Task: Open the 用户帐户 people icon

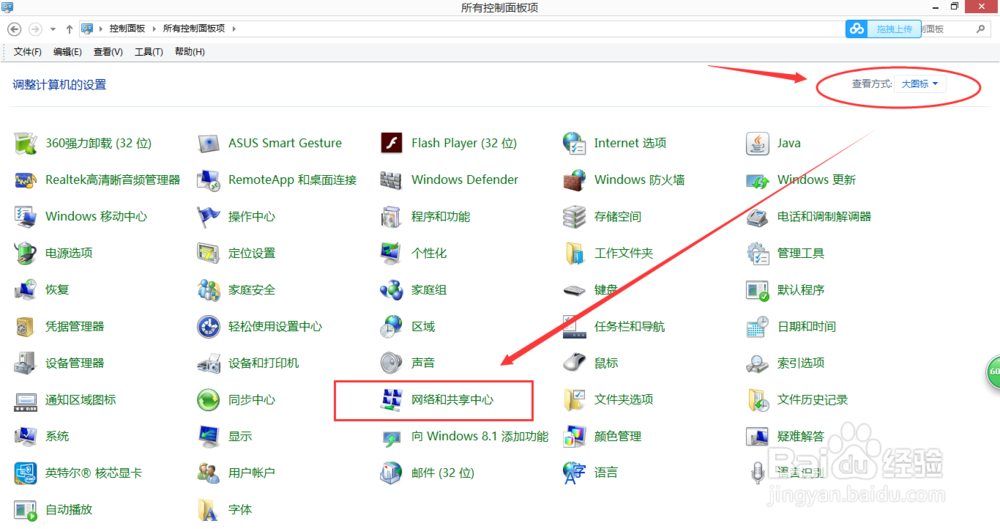Action: [209, 473]
